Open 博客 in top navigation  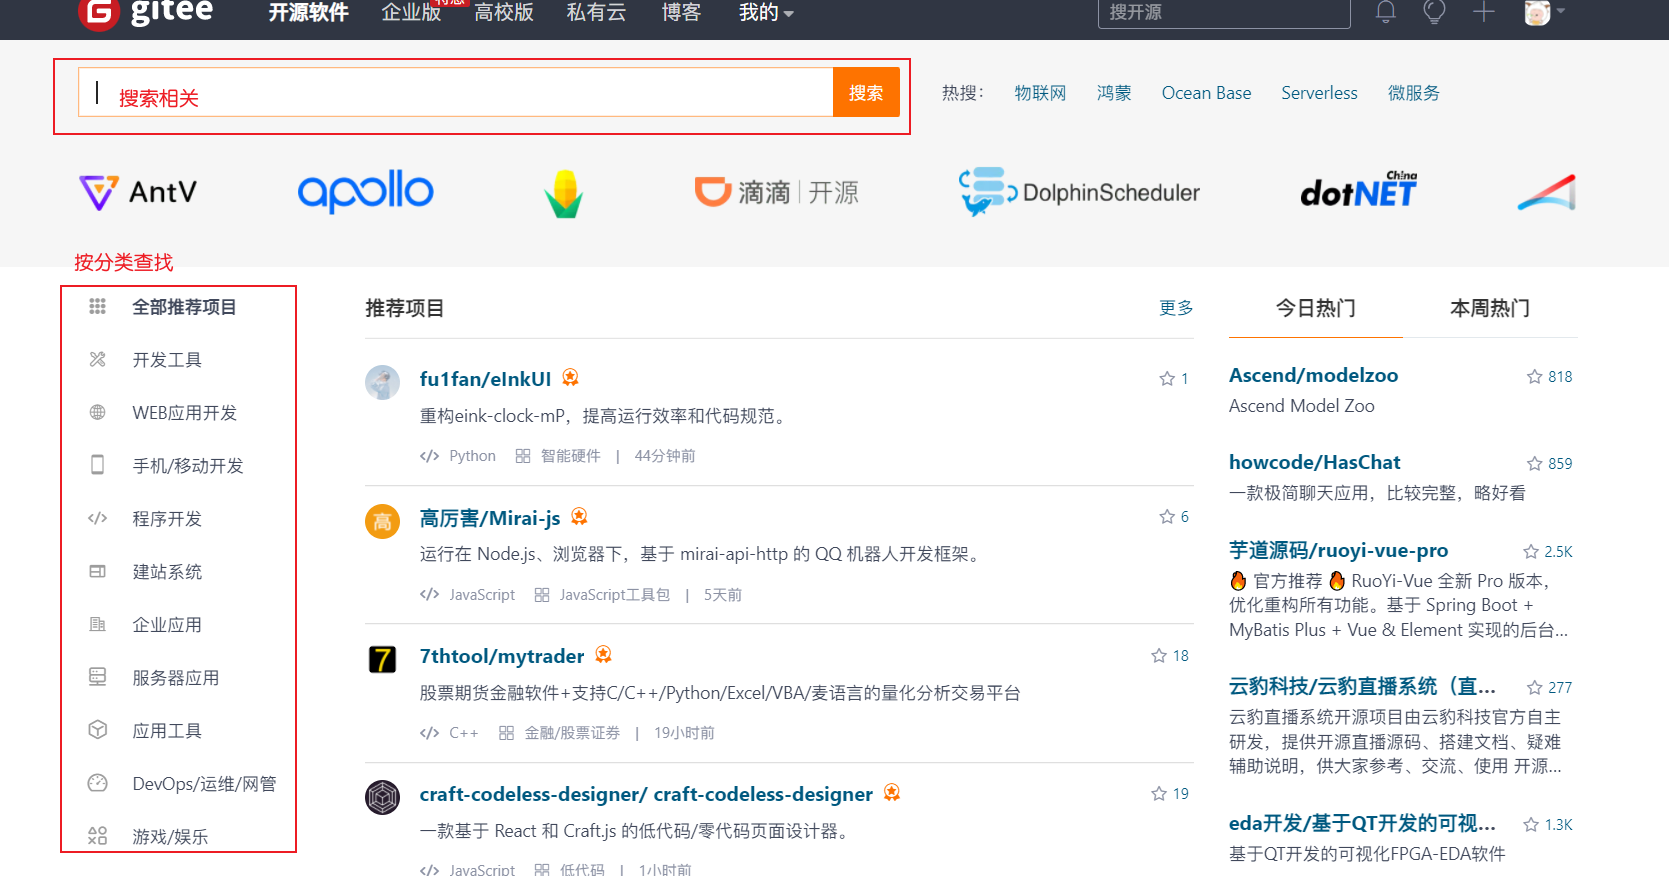[681, 13]
